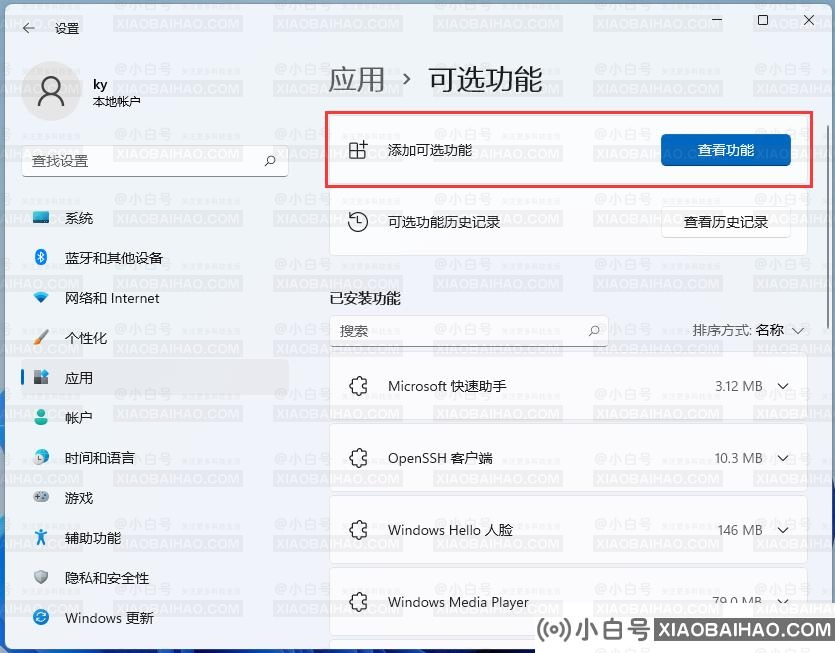Open 蓝牙和其他设备 settings category

pyautogui.click(x=154, y=258)
